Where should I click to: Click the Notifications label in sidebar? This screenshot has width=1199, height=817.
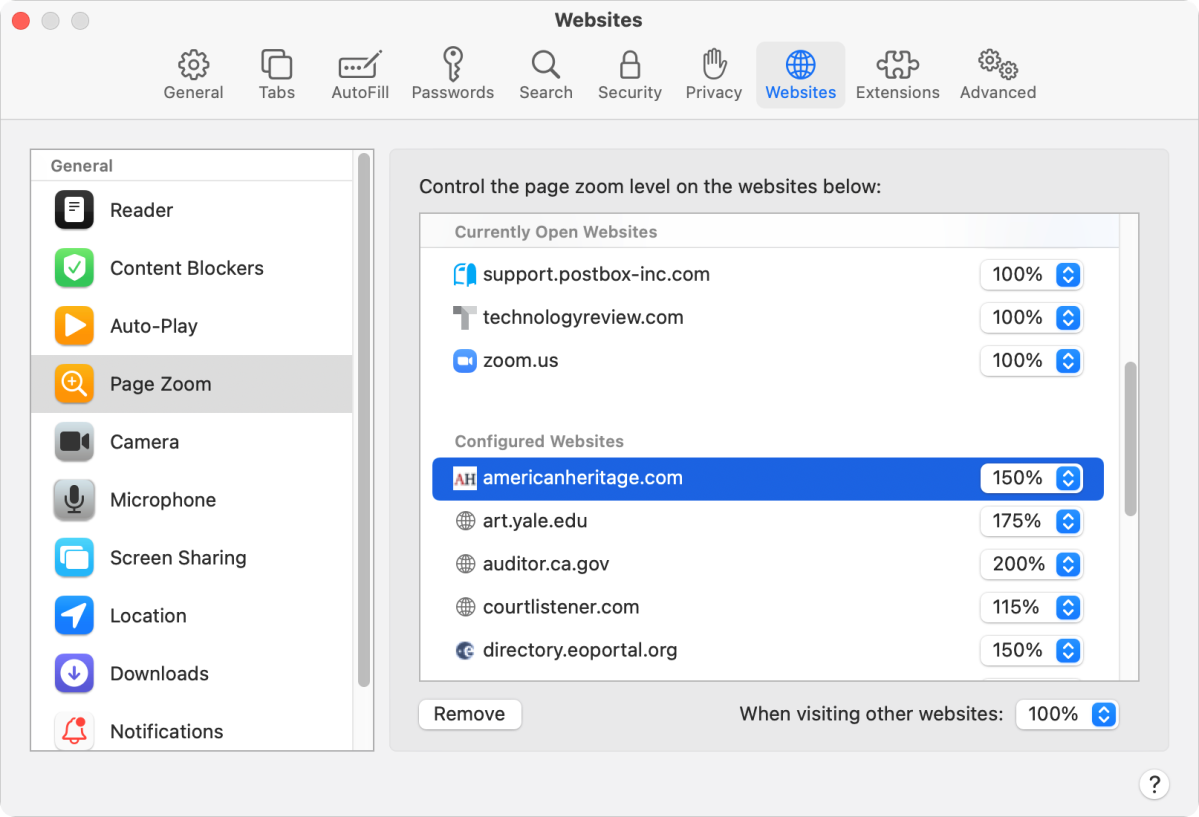pos(167,731)
